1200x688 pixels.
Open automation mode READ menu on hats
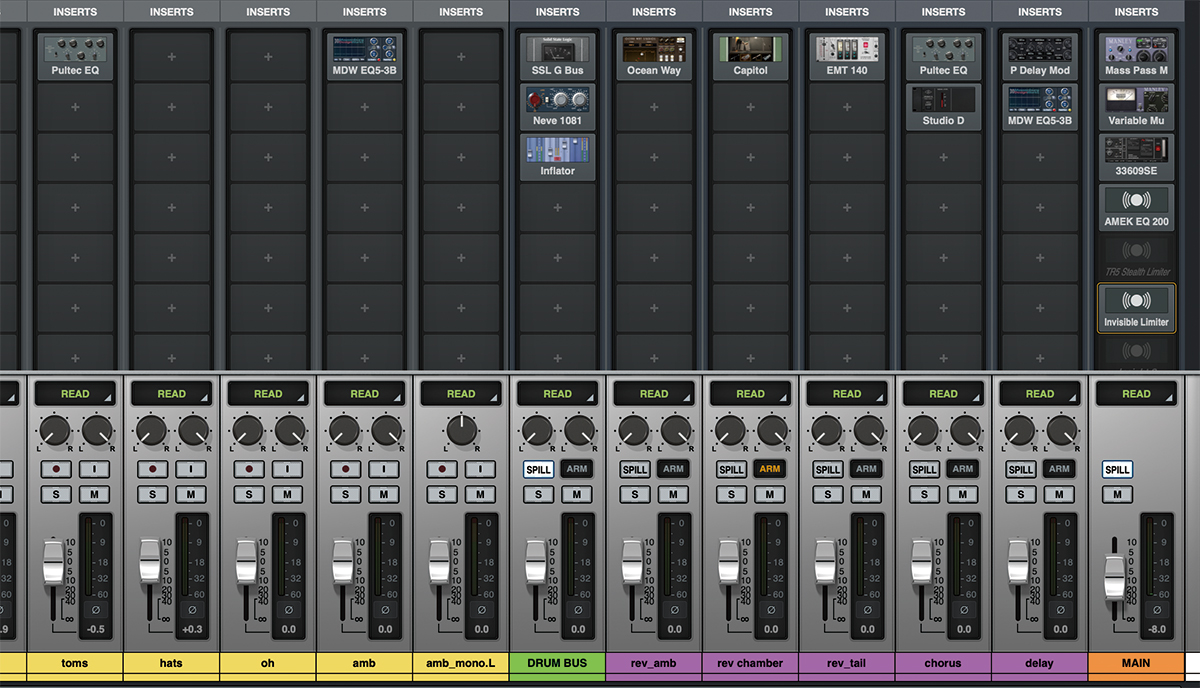(172, 394)
